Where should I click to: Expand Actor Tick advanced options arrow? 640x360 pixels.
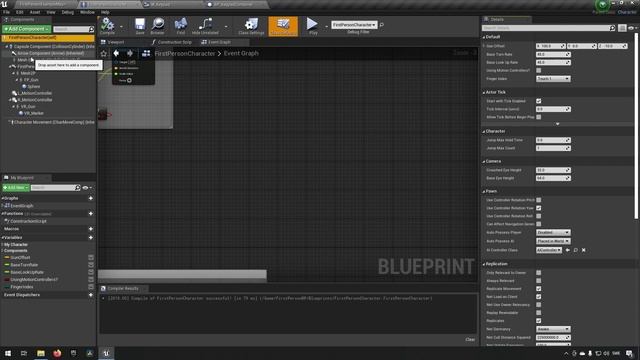point(558,124)
